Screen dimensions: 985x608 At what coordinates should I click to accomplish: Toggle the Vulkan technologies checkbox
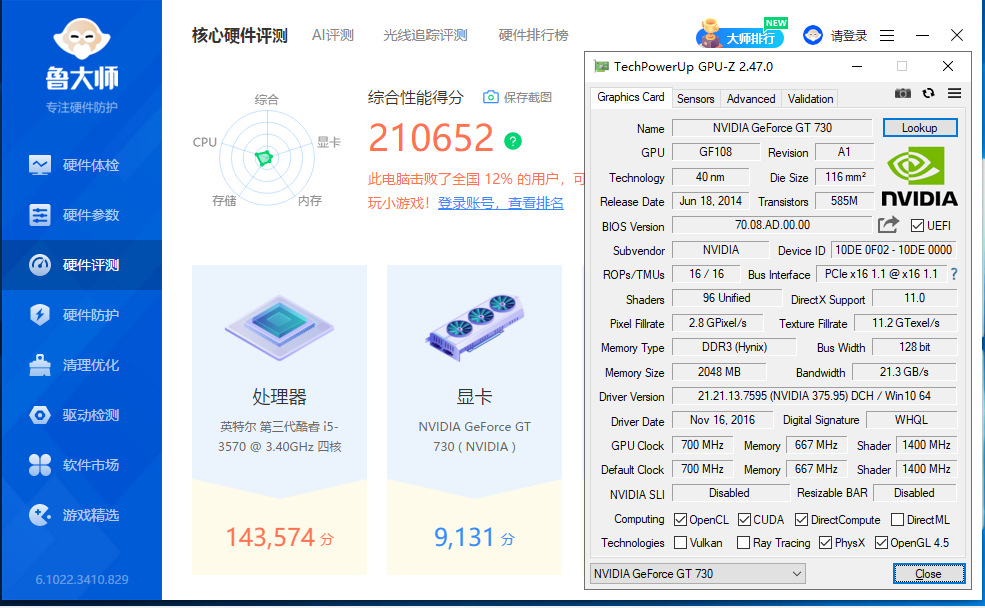coord(682,543)
